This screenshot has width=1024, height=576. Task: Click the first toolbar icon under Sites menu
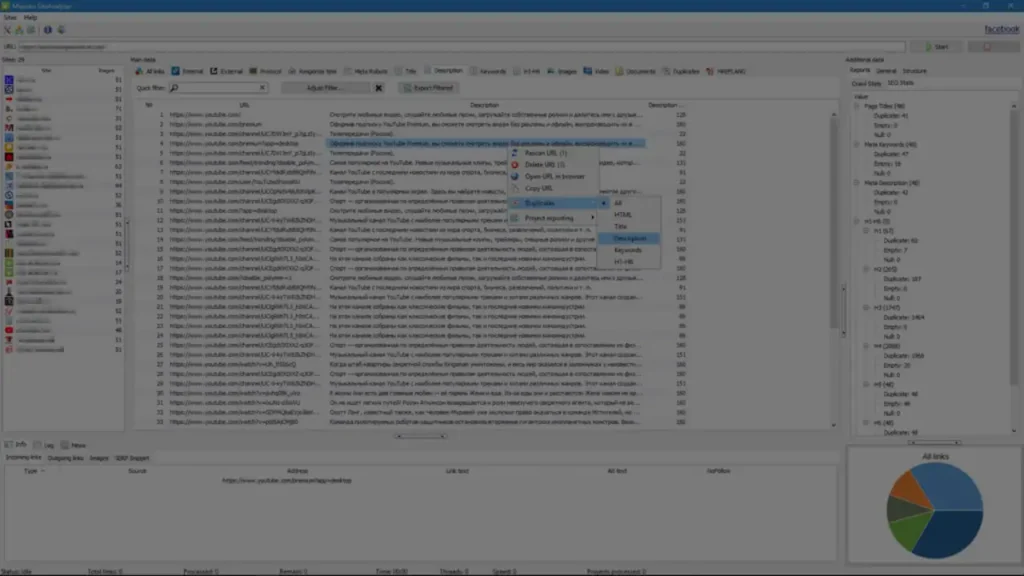7,30
